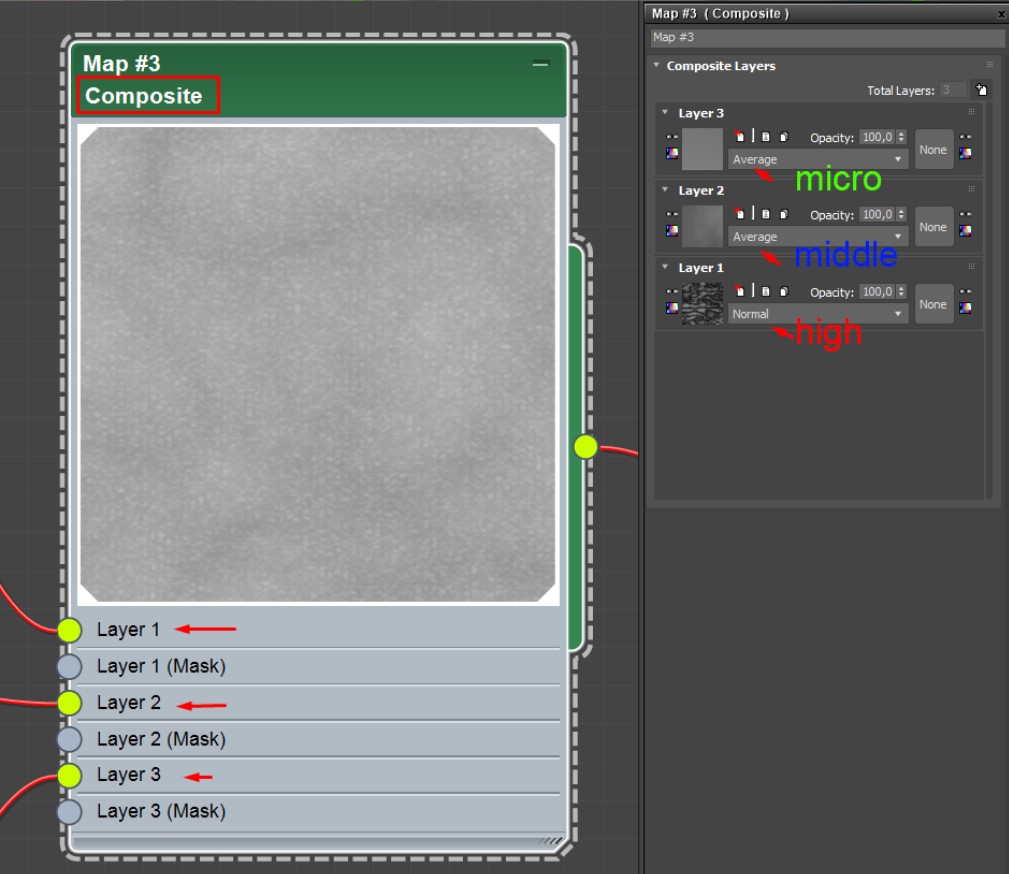
Task: Click the Composite node output socket
Action: pos(586,447)
